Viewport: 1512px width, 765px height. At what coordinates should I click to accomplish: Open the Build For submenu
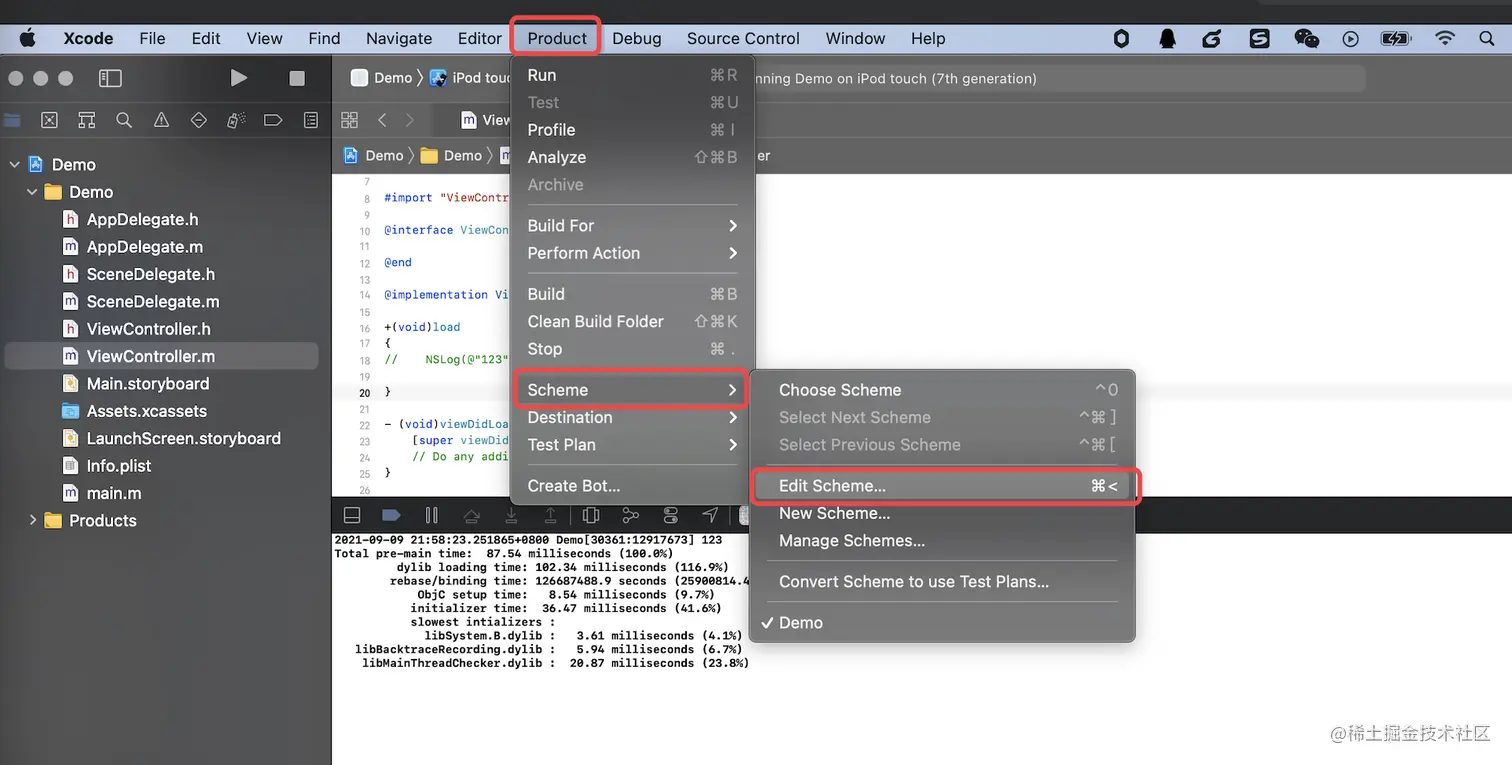coord(632,226)
